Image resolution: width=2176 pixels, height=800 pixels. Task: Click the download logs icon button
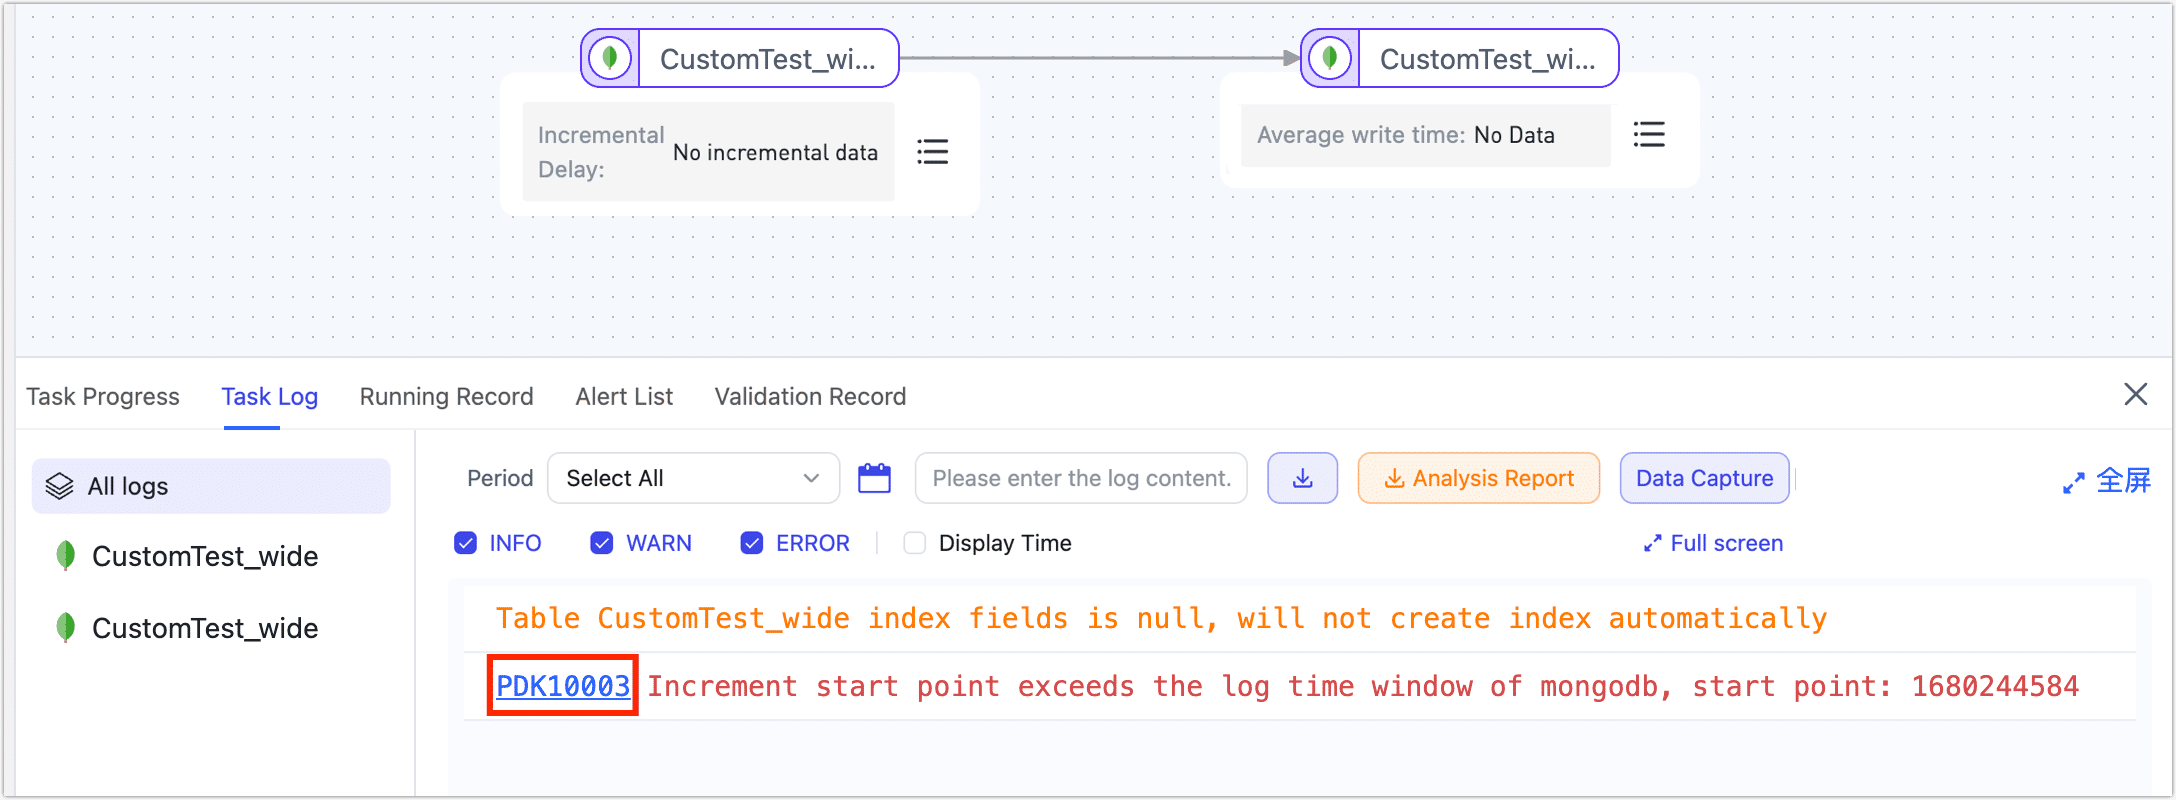tap(1302, 478)
